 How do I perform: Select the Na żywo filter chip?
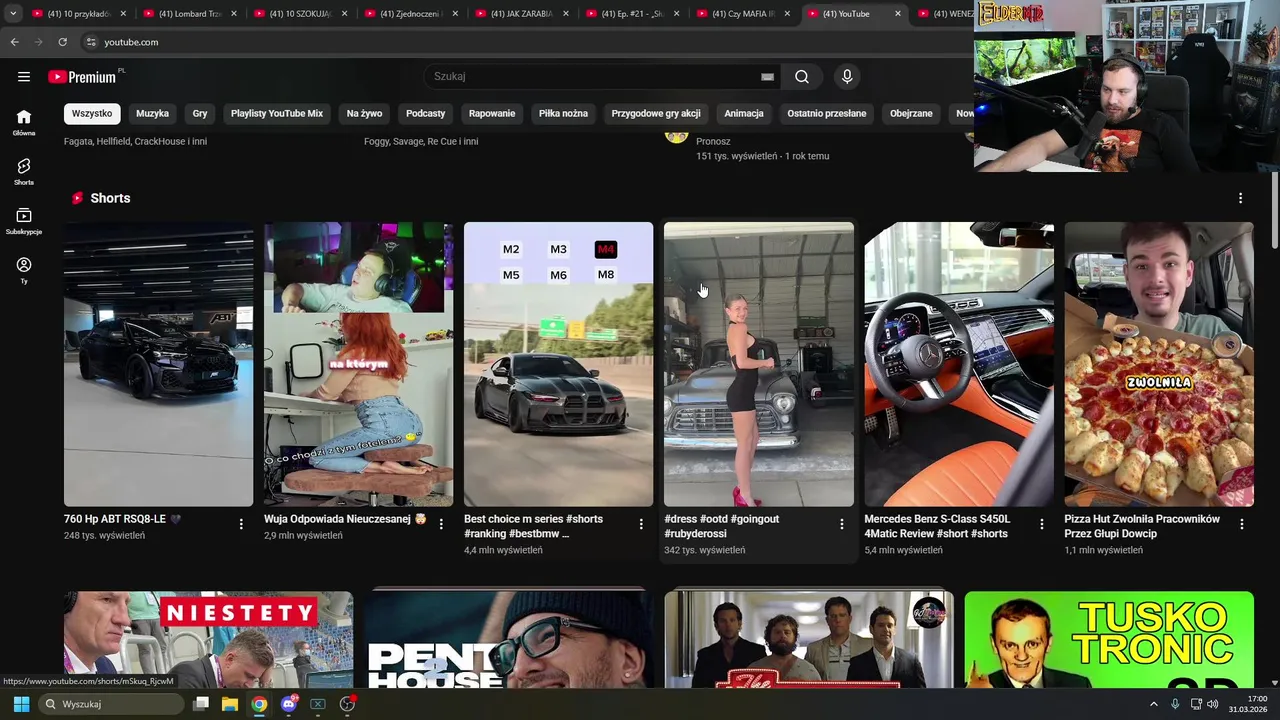pyautogui.click(x=364, y=114)
